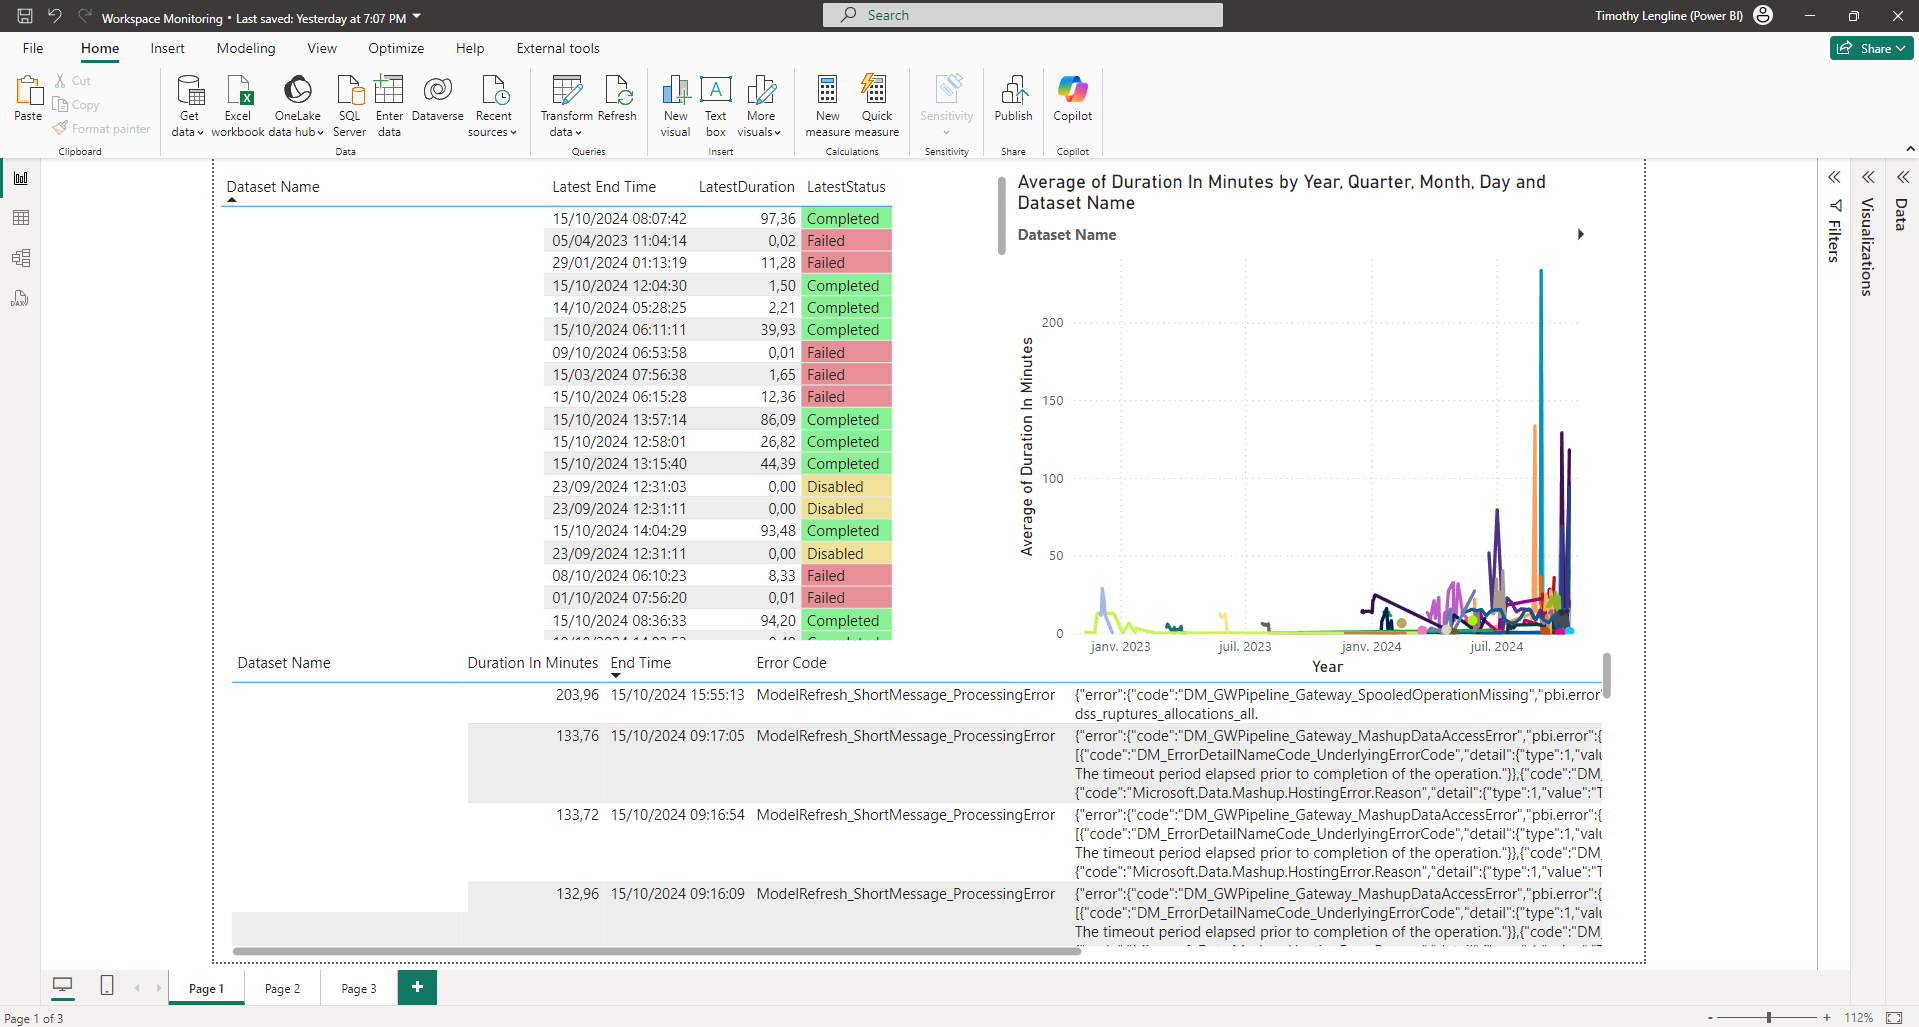The height and width of the screenshot is (1027, 1919).
Task: Insert a New visual
Action: pyautogui.click(x=676, y=105)
